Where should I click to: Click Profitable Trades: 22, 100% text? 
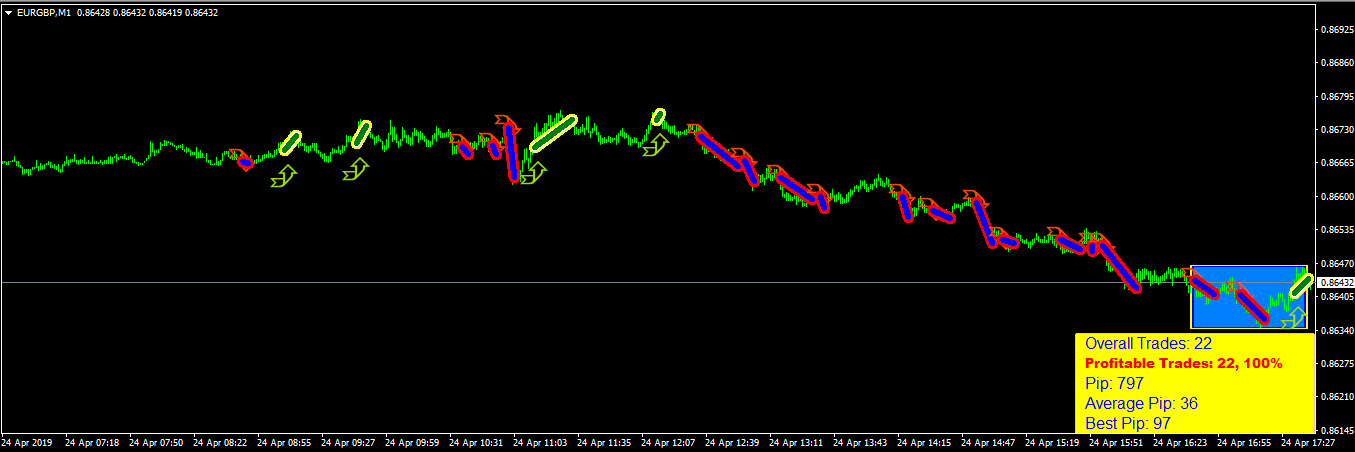coord(1183,363)
